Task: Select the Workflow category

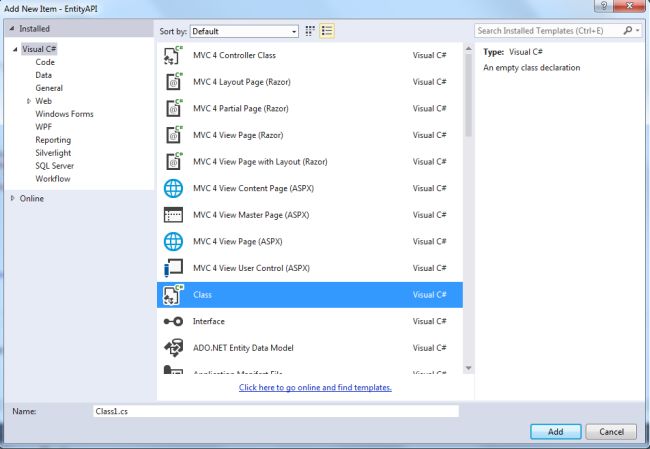Action: pyautogui.click(x=53, y=179)
